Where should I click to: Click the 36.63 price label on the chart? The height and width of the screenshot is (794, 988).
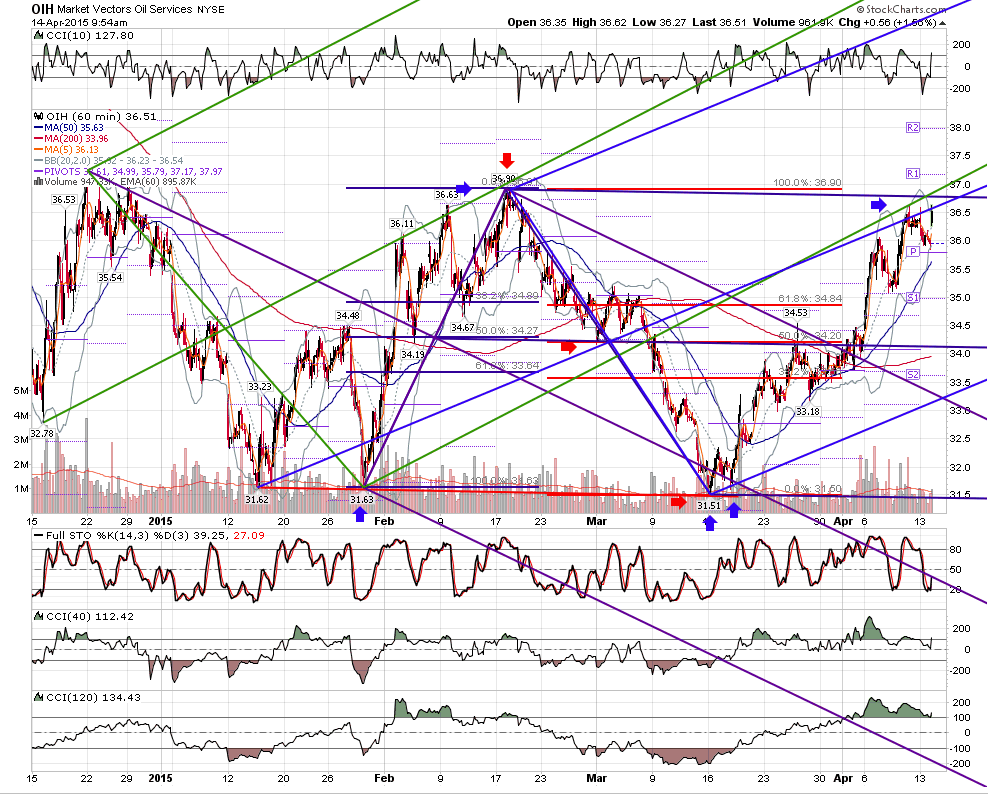tap(447, 196)
